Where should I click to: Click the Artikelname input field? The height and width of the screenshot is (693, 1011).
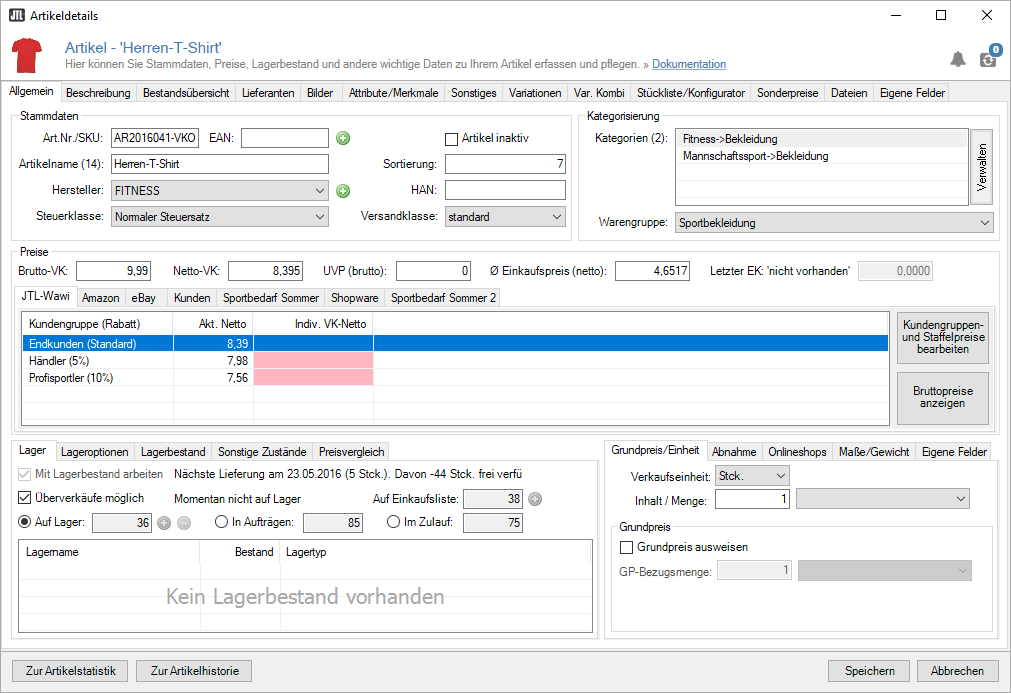[219, 164]
